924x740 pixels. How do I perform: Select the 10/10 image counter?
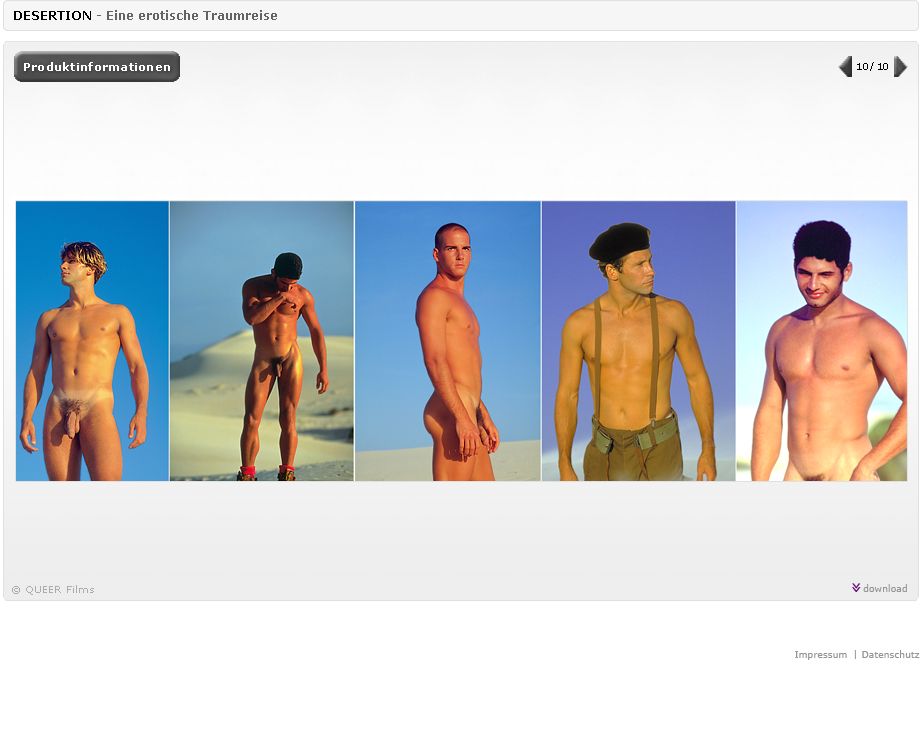872,67
